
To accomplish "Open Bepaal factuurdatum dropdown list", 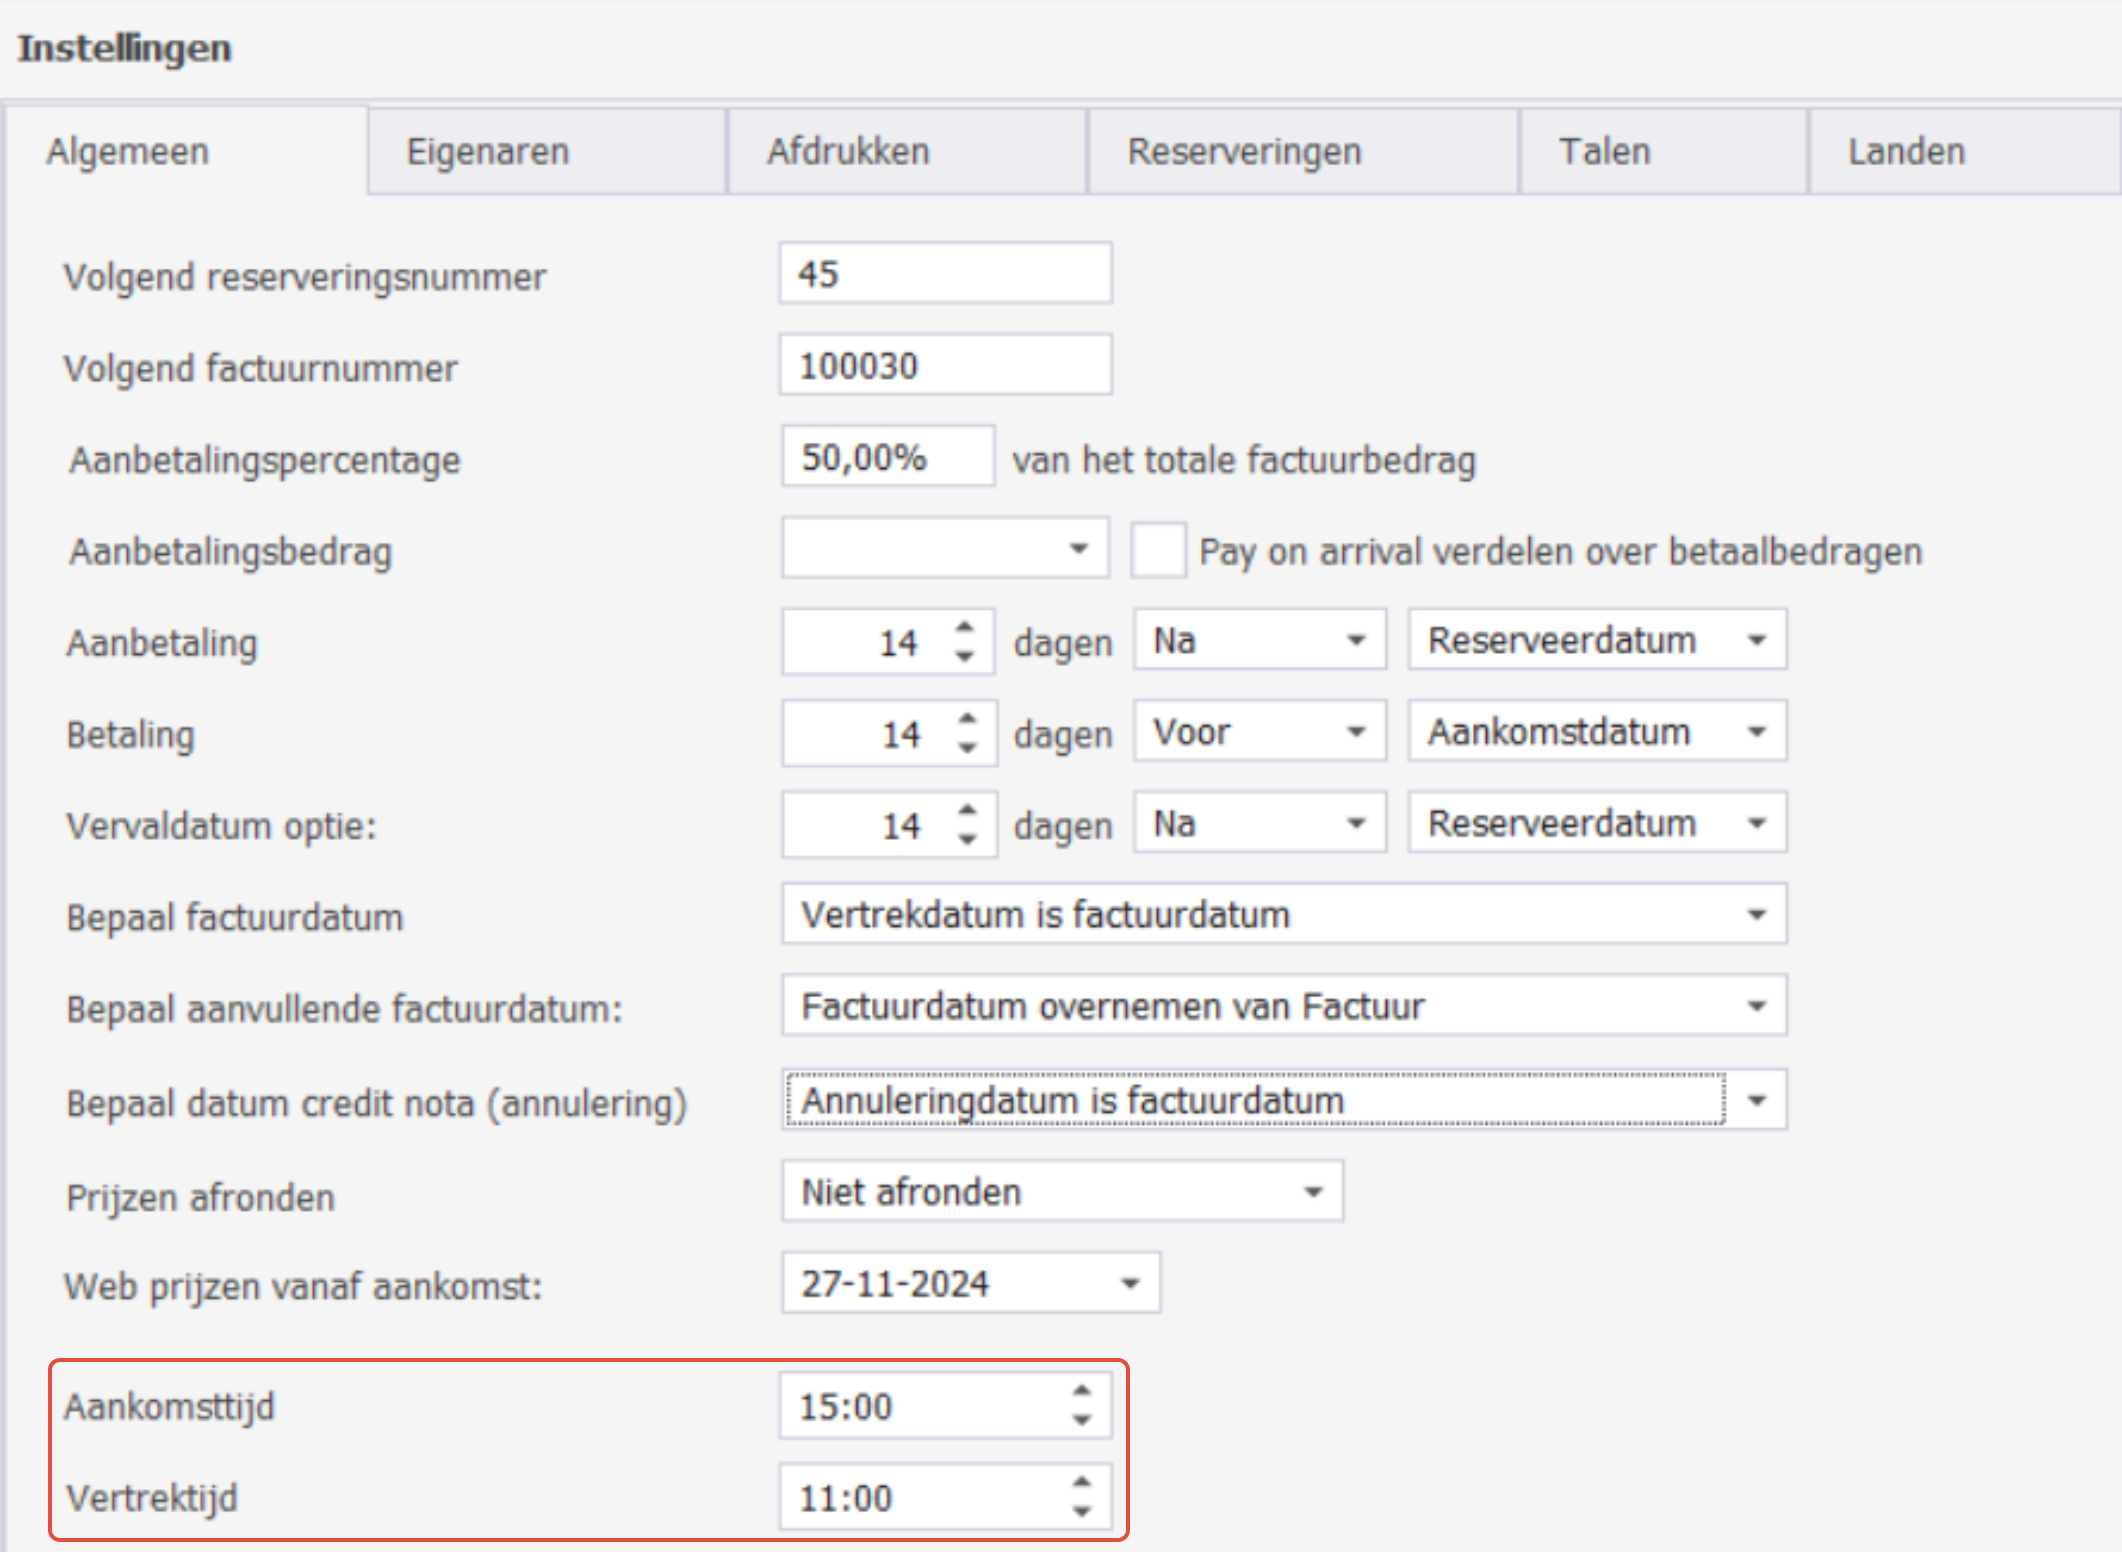I will click(1756, 915).
